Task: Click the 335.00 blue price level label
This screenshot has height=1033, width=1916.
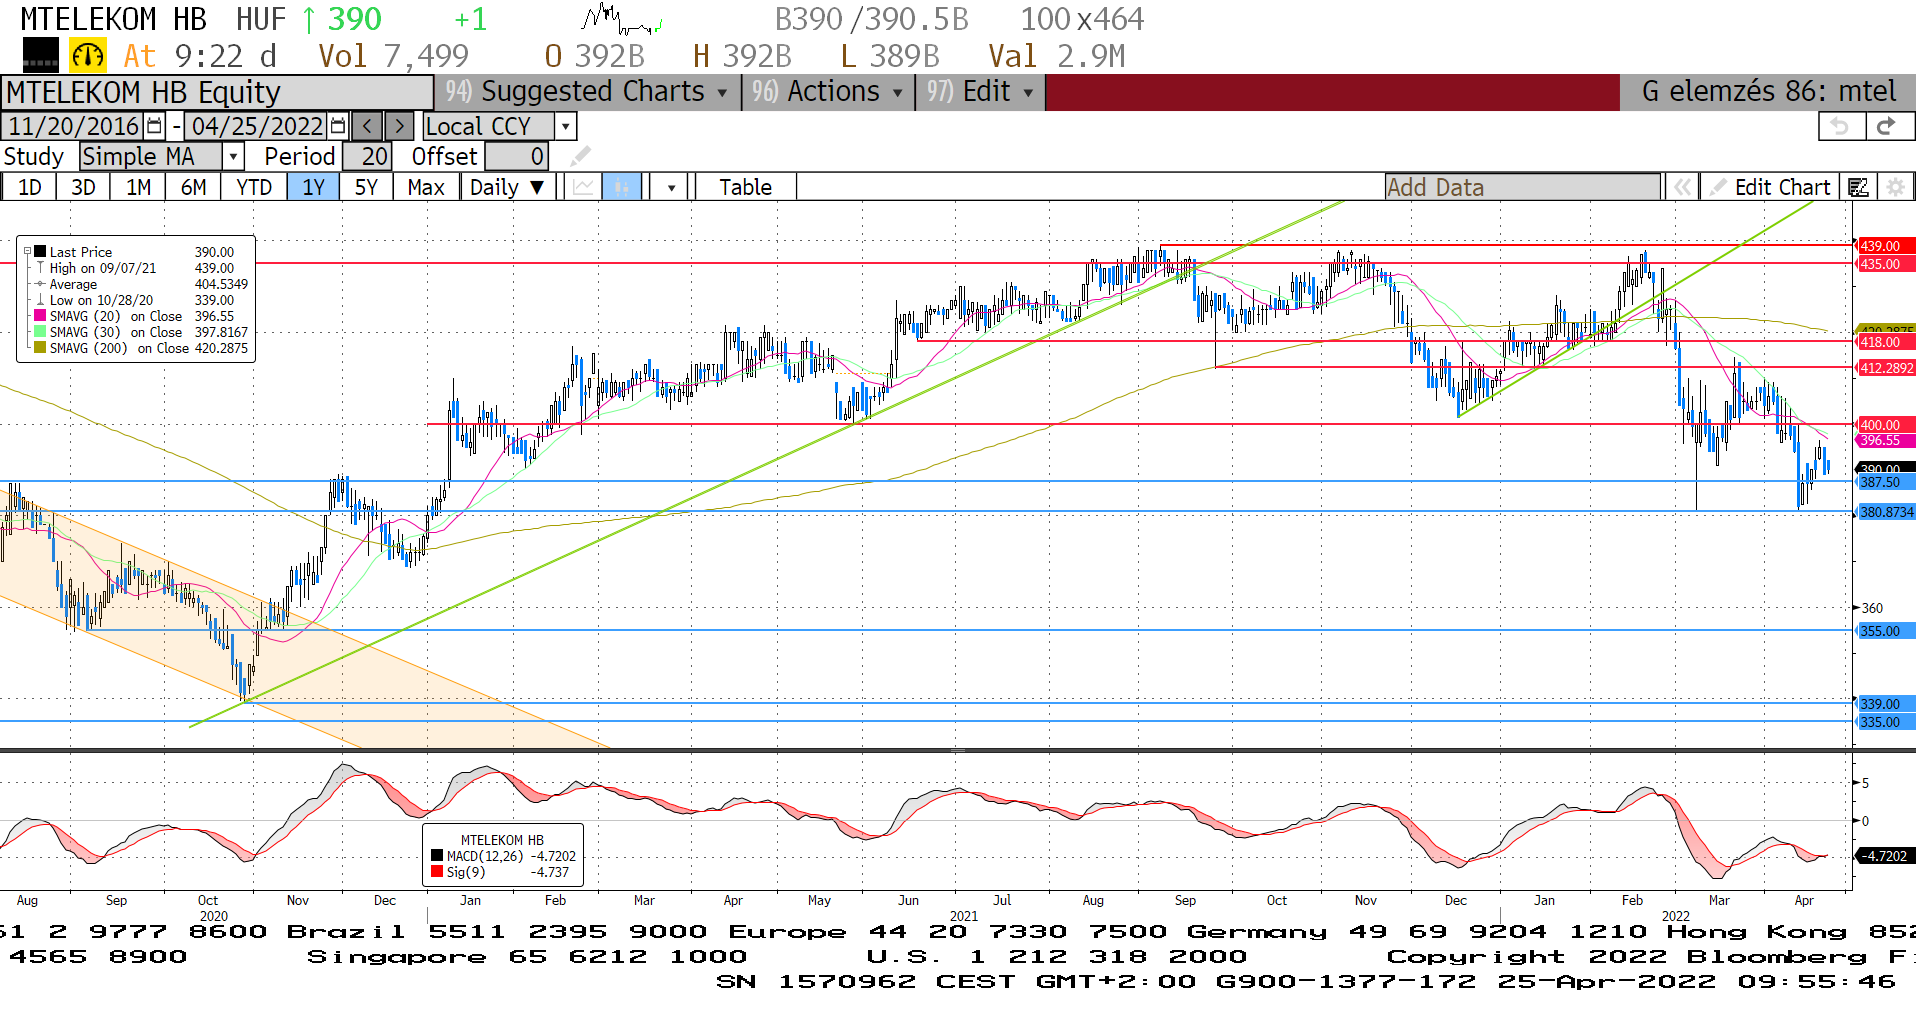Action: pos(1884,722)
